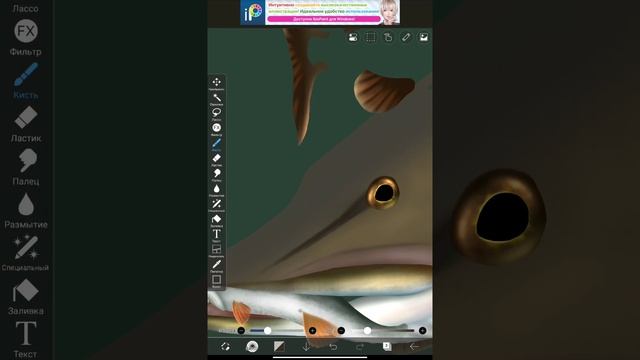Screen dimensions: 640x360
Task: Tap the brush/eraser switch icon
Action: click(225, 347)
